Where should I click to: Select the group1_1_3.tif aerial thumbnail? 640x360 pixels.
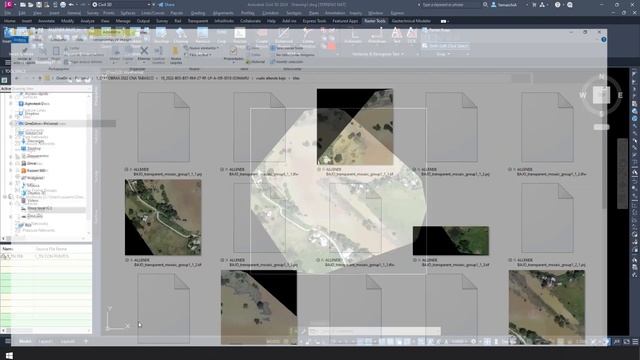click(x=451, y=241)
